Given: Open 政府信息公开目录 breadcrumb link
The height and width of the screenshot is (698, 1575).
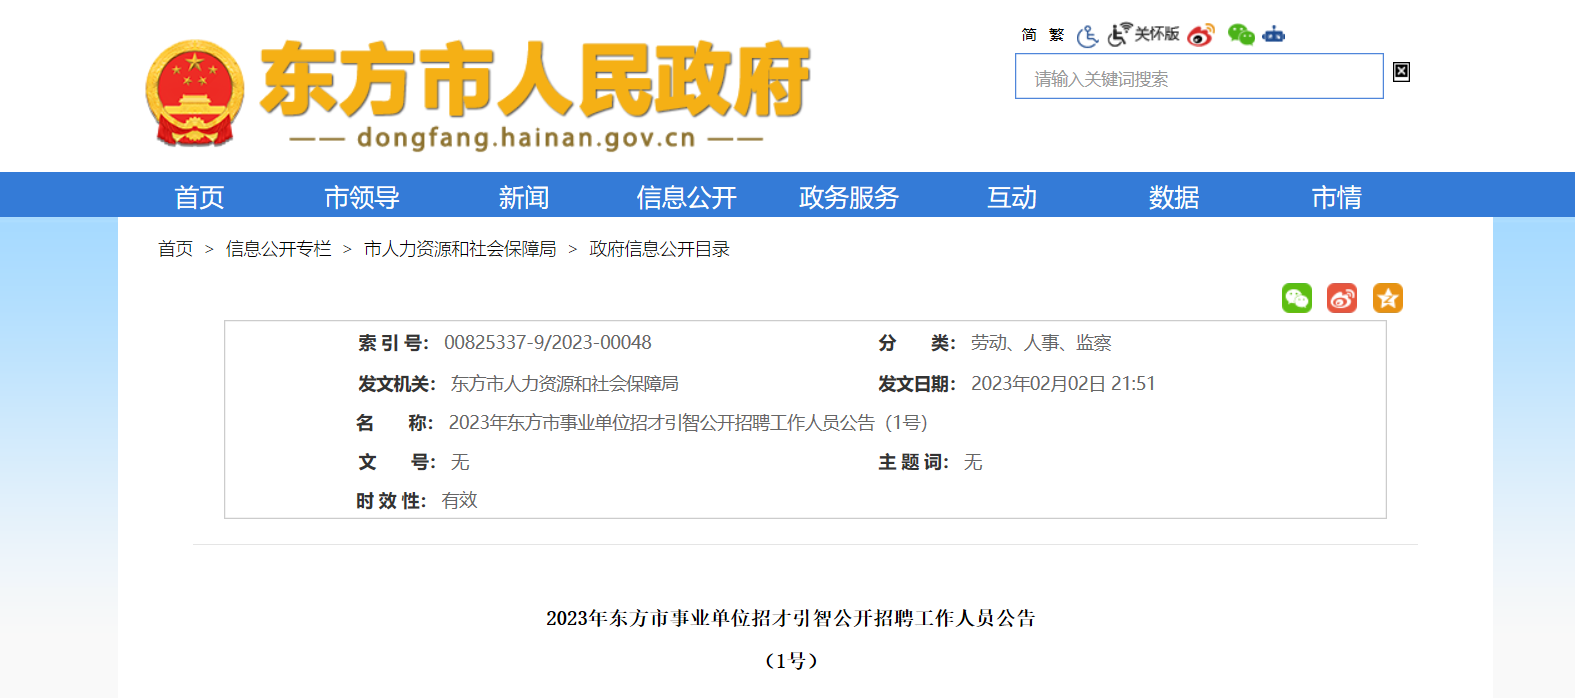Looking at the screenshot, I should click(x=660, y=249).
